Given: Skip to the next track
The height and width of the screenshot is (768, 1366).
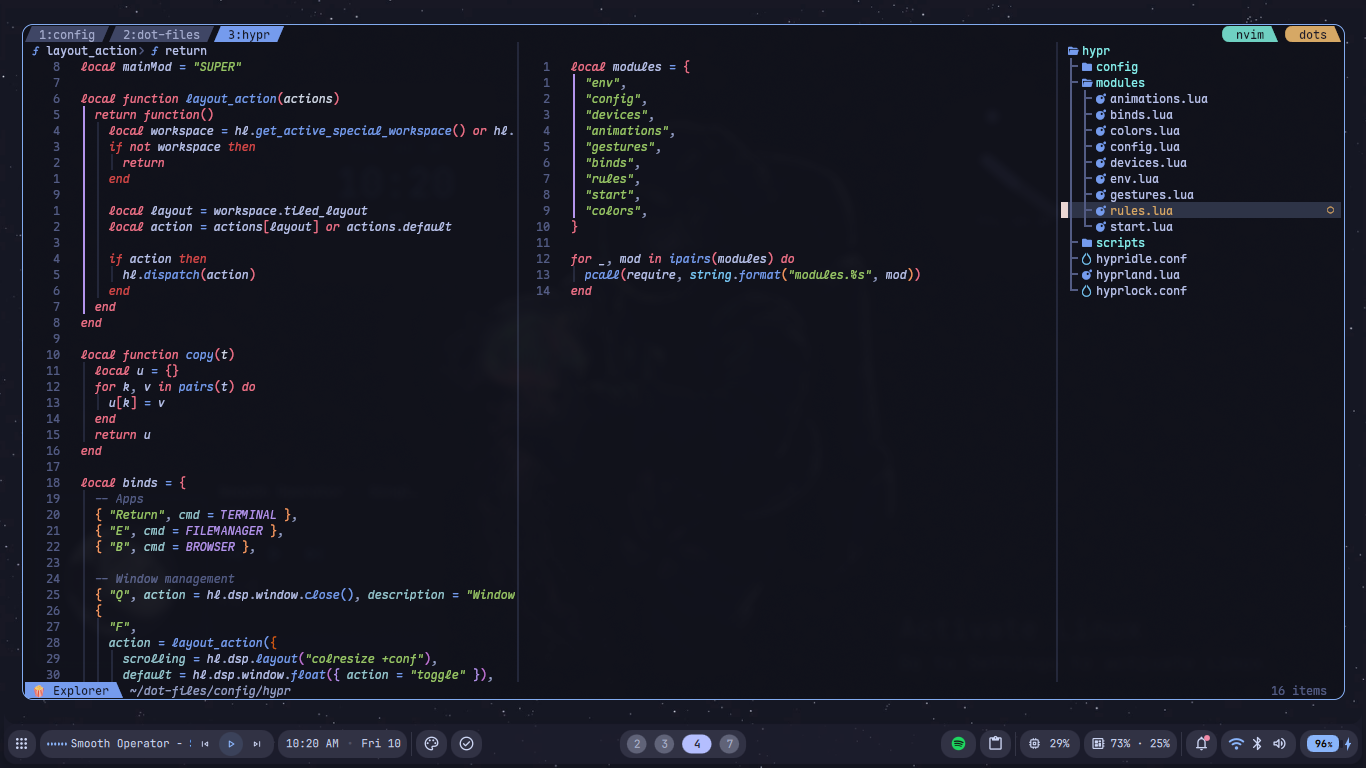Looking at the screenshot, I should point(257,744).
